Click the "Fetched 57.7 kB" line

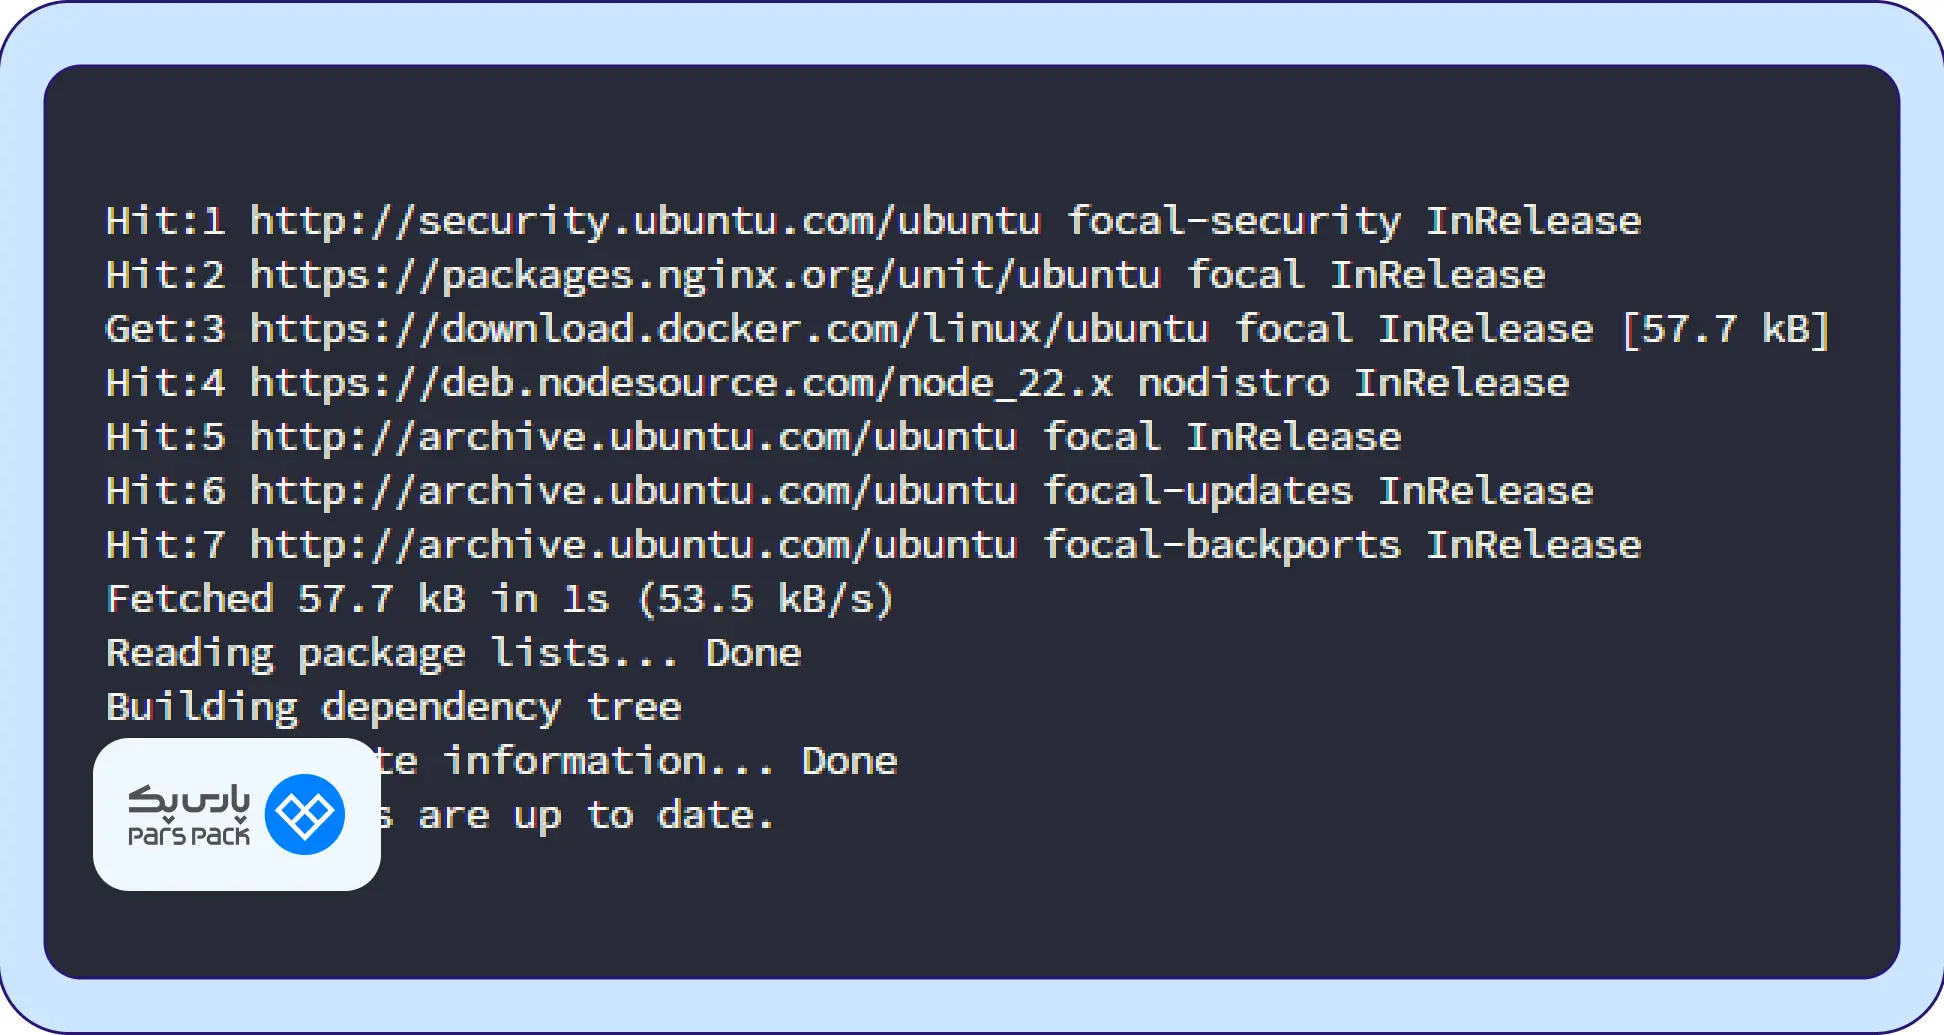(499, 599)
